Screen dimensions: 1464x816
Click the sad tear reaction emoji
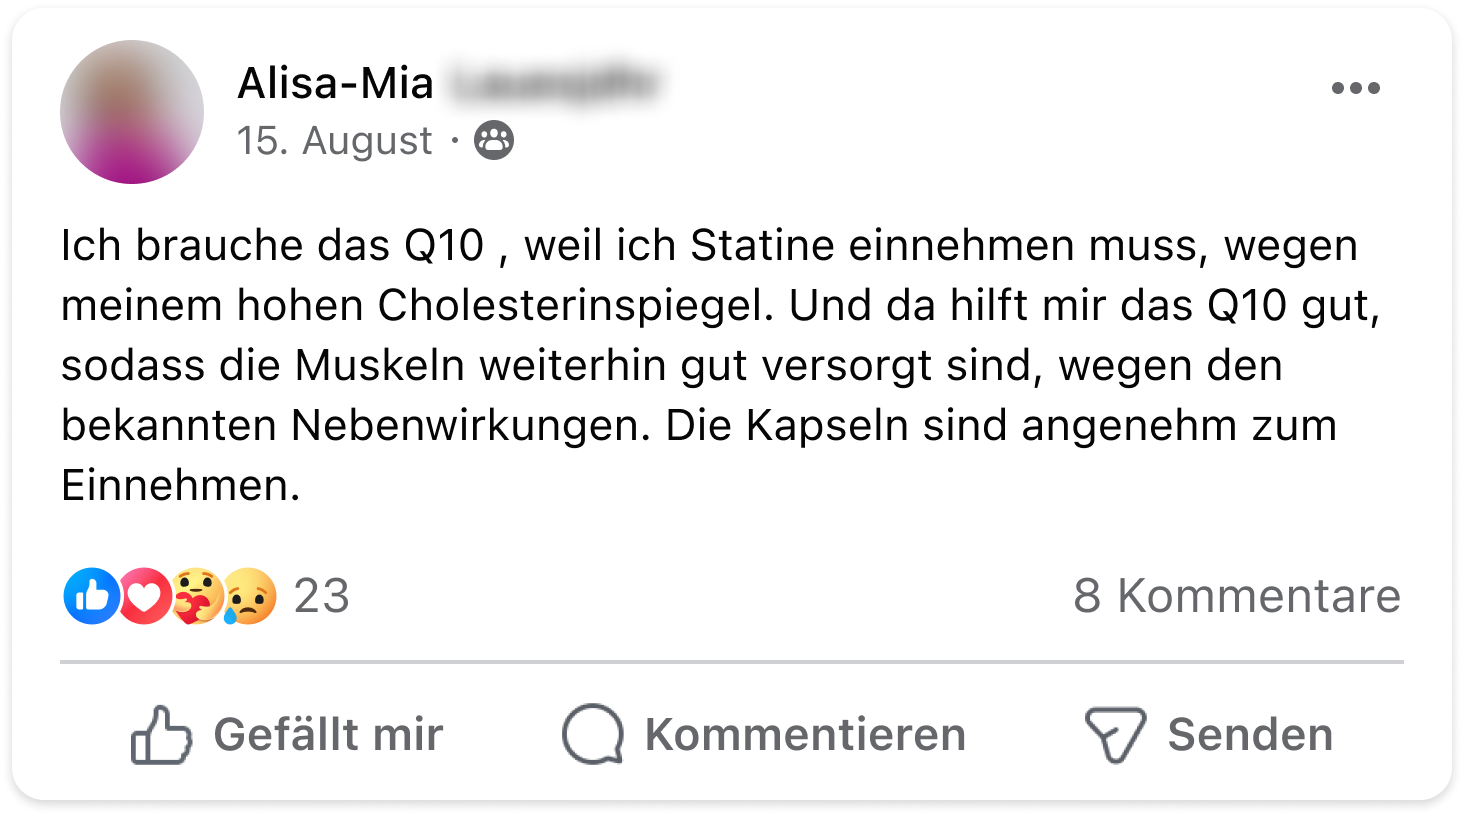coord(249,596)
